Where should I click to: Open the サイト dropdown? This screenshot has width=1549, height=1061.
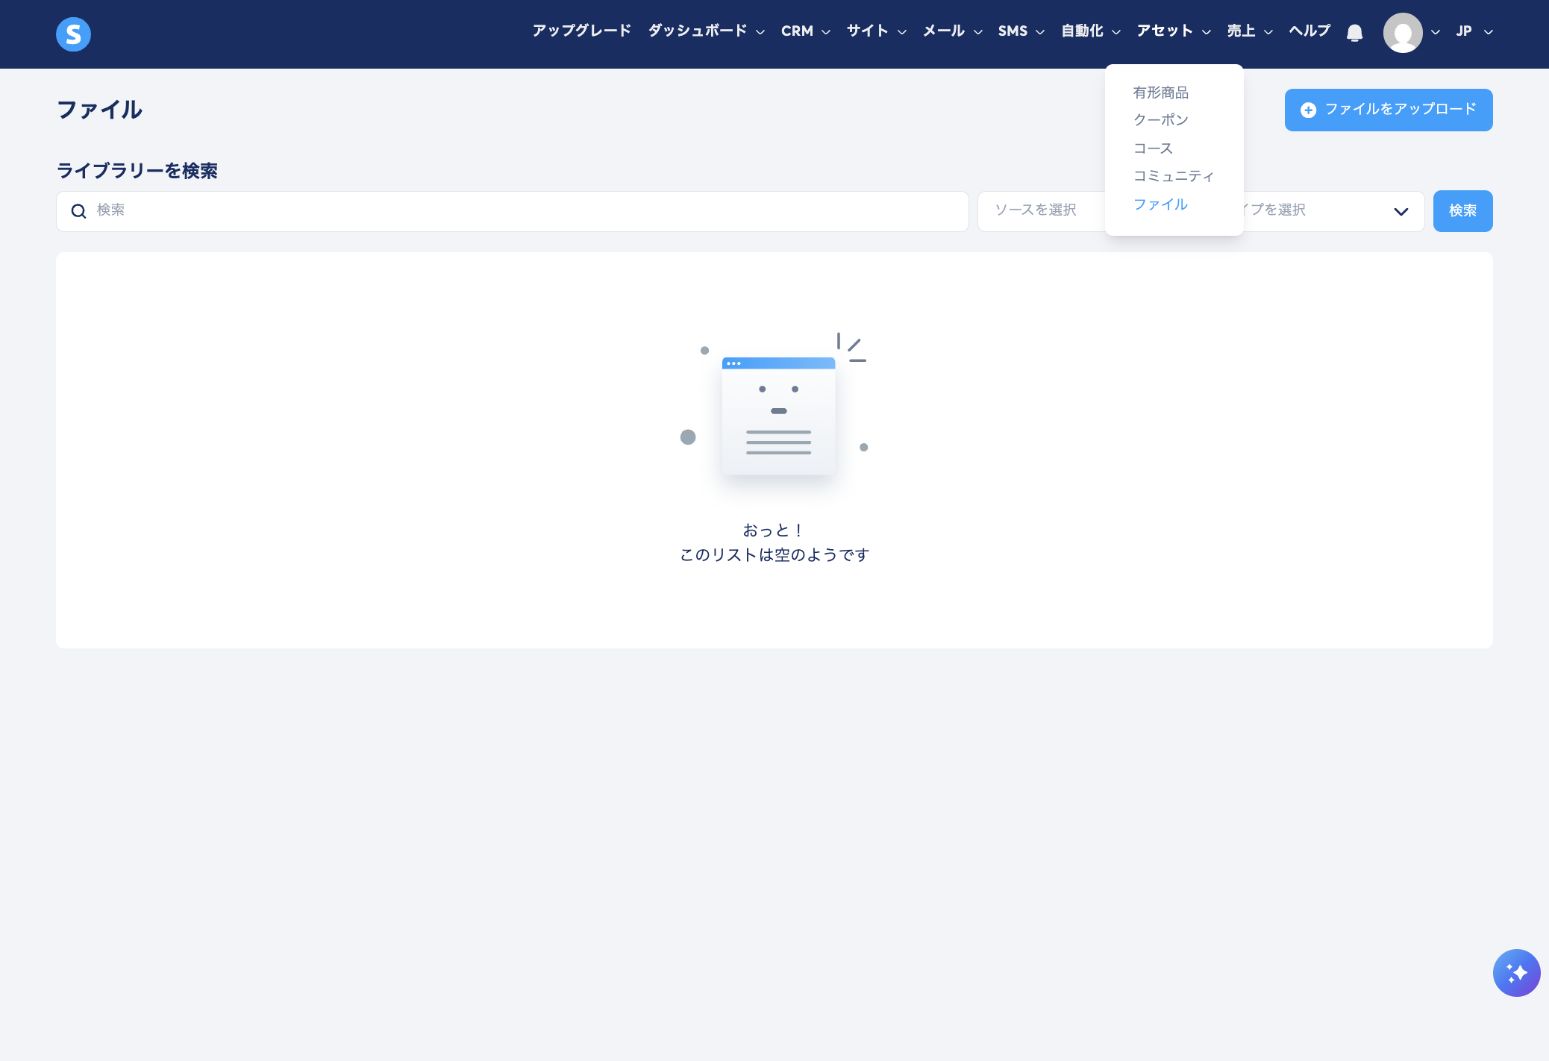coord(876,31)
